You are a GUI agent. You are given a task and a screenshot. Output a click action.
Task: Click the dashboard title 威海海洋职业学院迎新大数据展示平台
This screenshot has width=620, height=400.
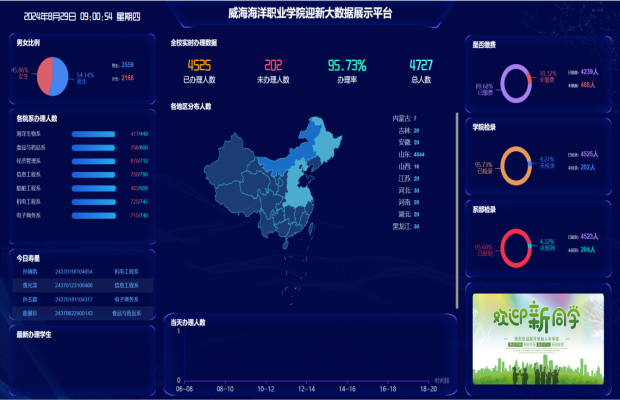pyautogui.click(x=310, y=14)
